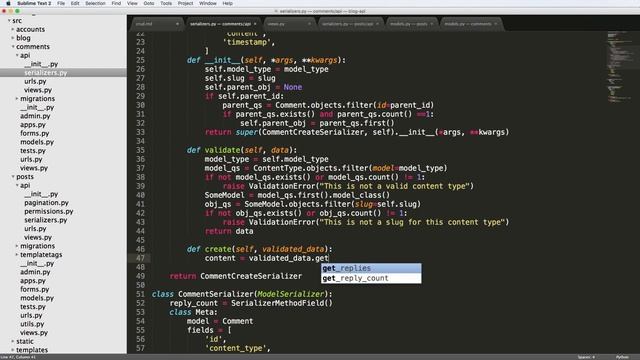Image resolution: width=640 pixels, height=360 pixels.
Task: Collapse the src root folder arrow
Action: coord(9,20)
